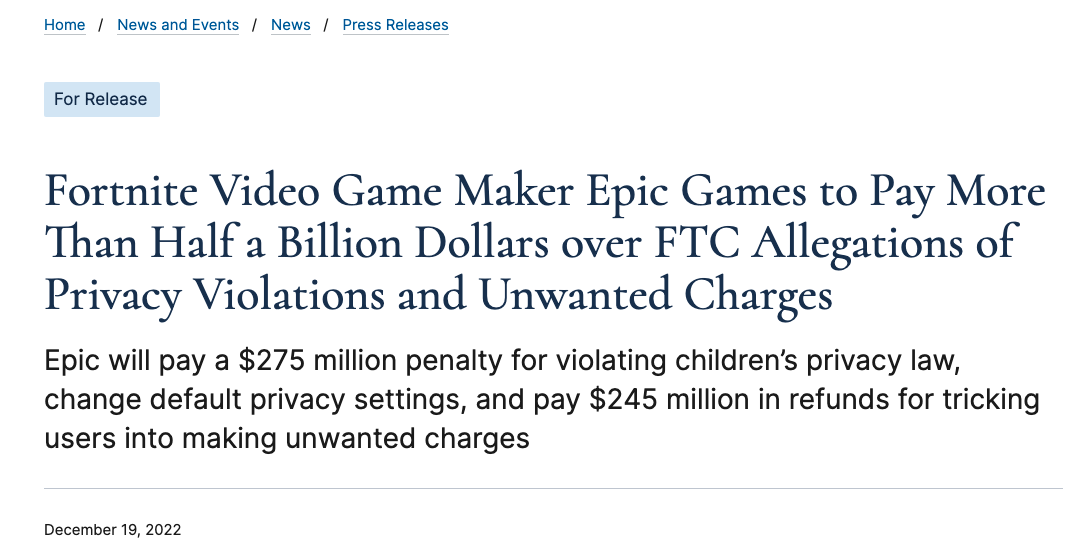The image size is (1082, 555).
Task: Click the slash separator after Home
Action: tap(101, 25)
